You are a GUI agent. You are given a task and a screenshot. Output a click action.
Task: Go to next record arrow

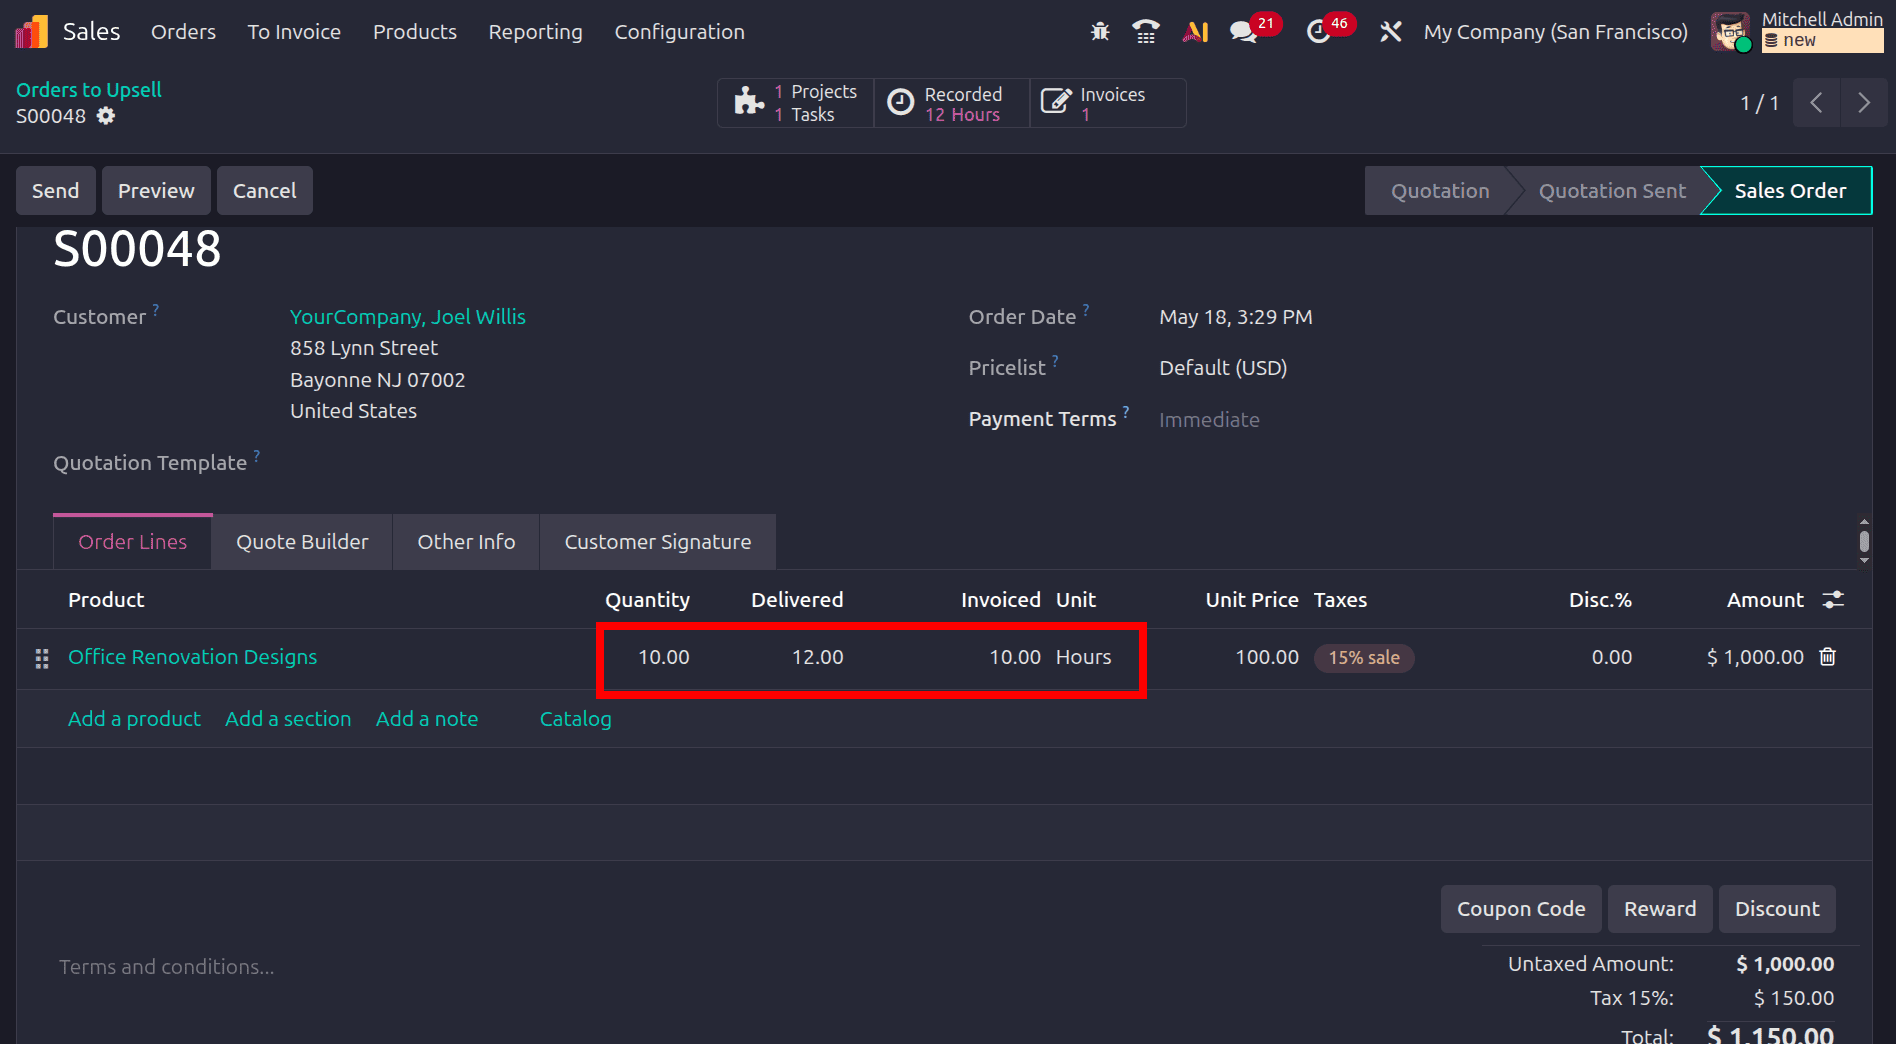1864,103
